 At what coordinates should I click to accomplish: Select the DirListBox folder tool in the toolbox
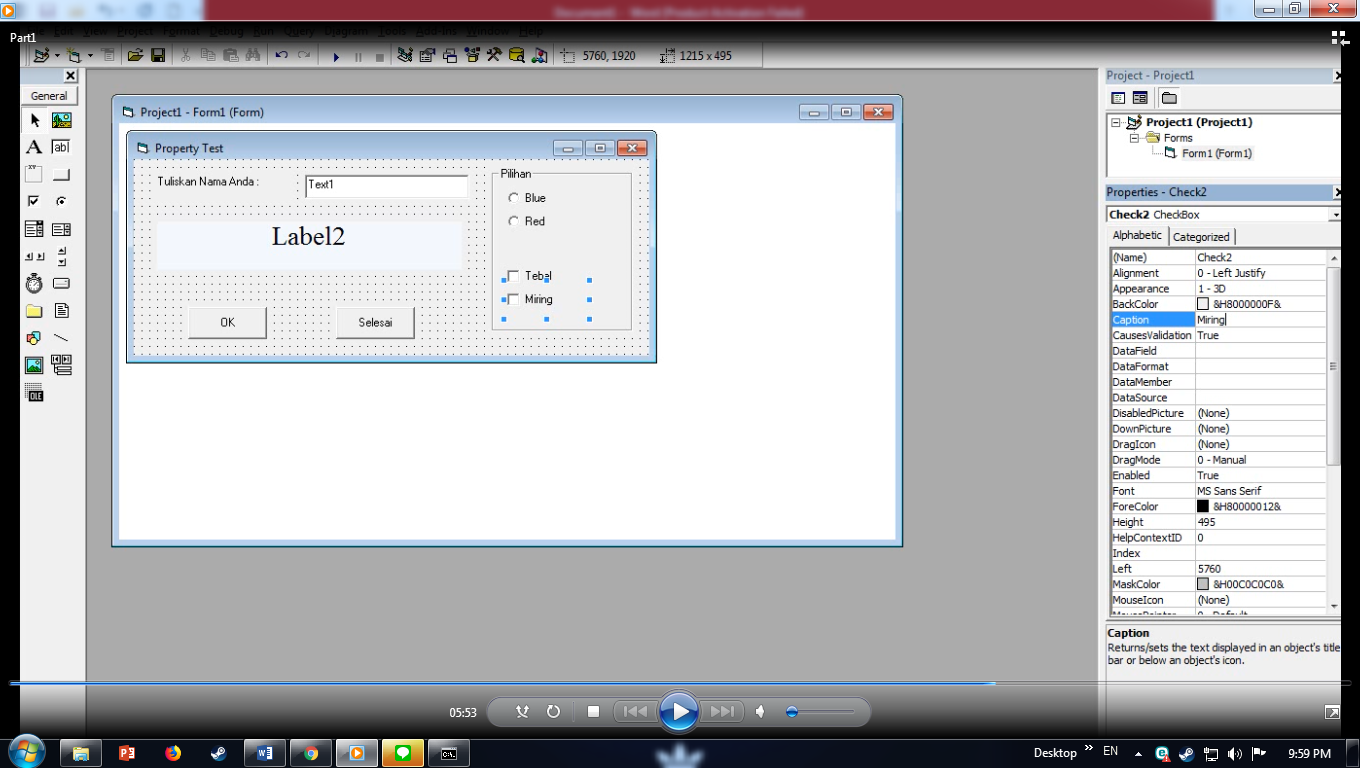(x=34, y=311)
